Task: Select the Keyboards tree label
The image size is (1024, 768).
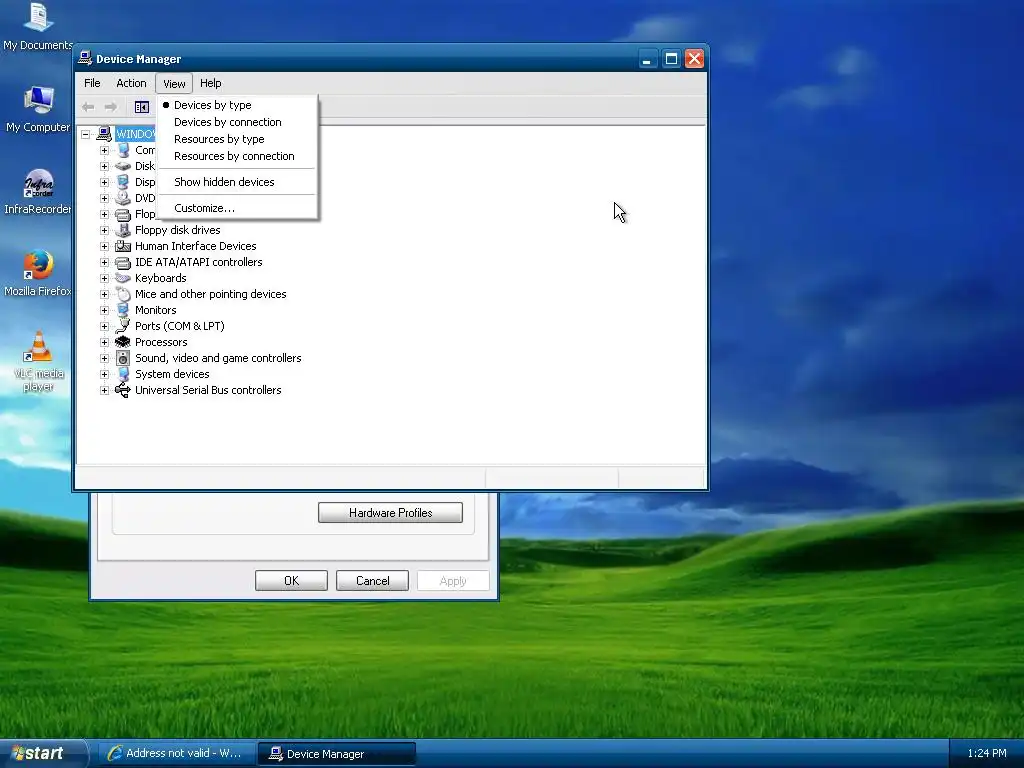Action: (161, 278)
